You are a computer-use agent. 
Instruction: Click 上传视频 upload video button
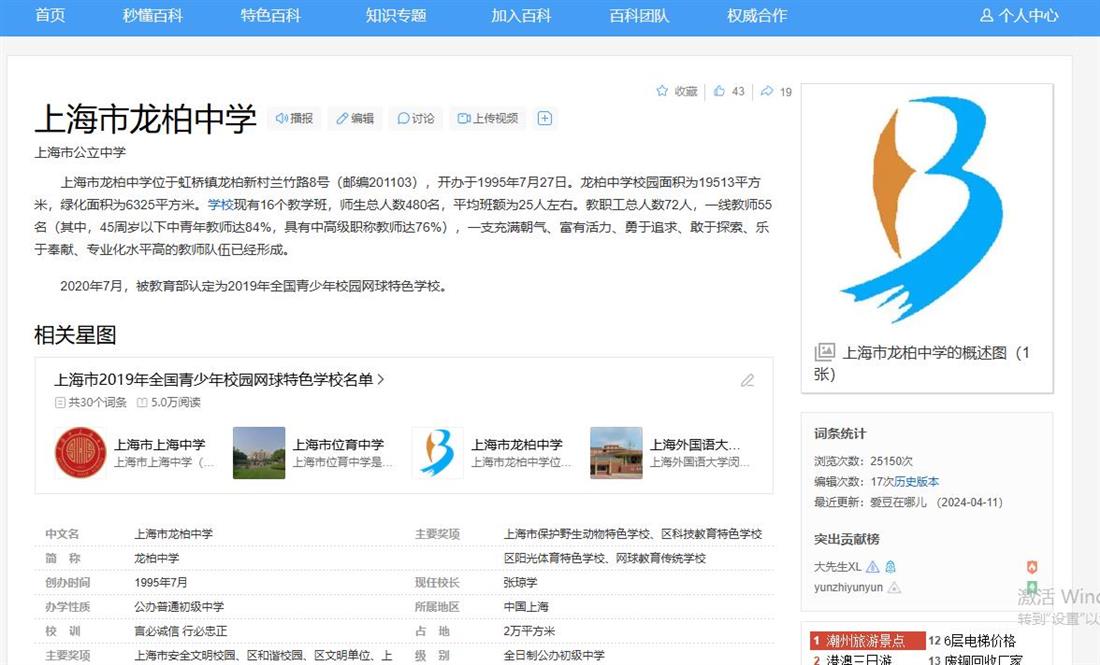point(488,118)
